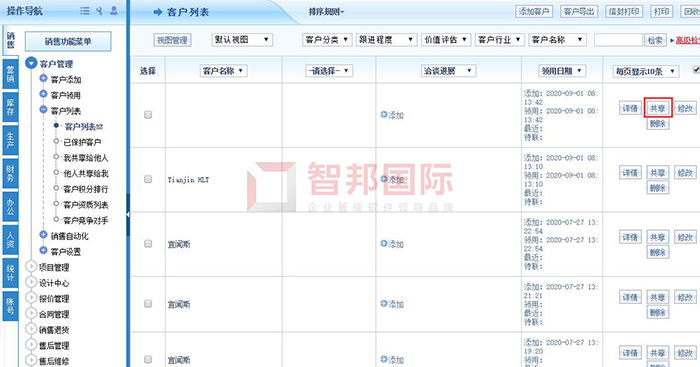Click the 检索 search button
Screen dimensions: 700x367
[x=655, y=40]
